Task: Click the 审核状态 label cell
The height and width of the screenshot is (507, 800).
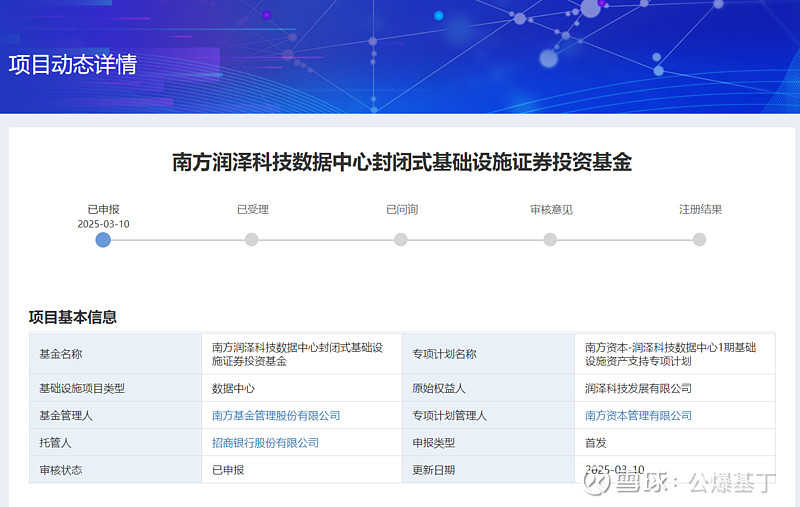Action: 115,470
